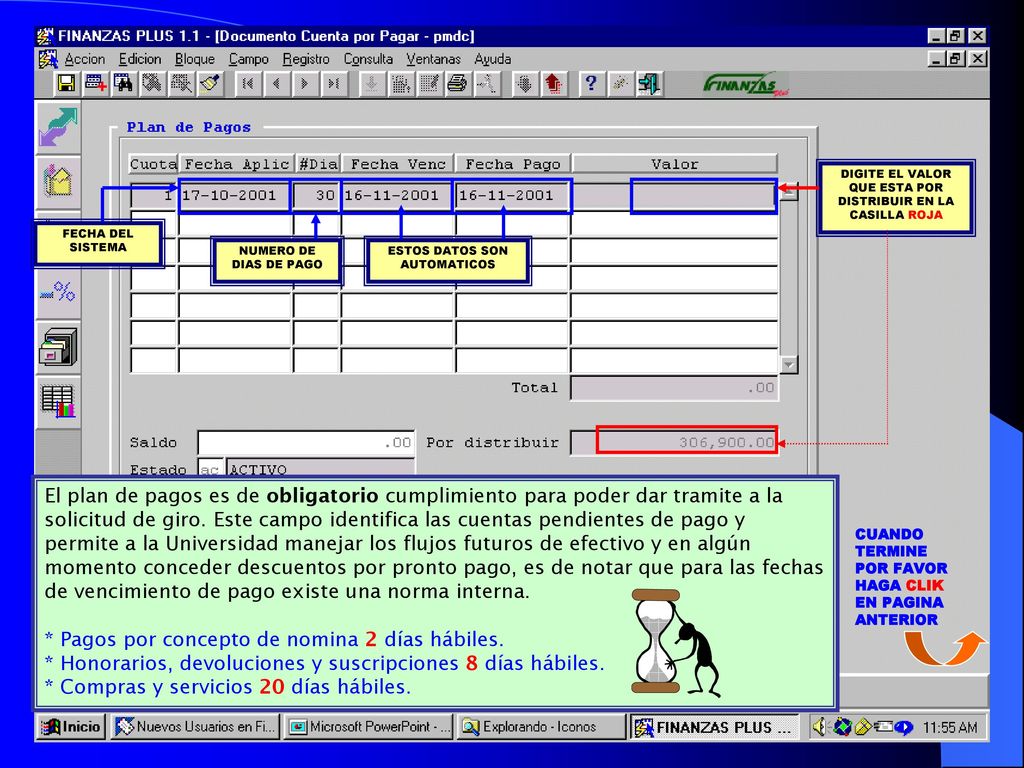The image size is (1024, 768).
Task: Open the Accion menu
Action: (84, 59)
